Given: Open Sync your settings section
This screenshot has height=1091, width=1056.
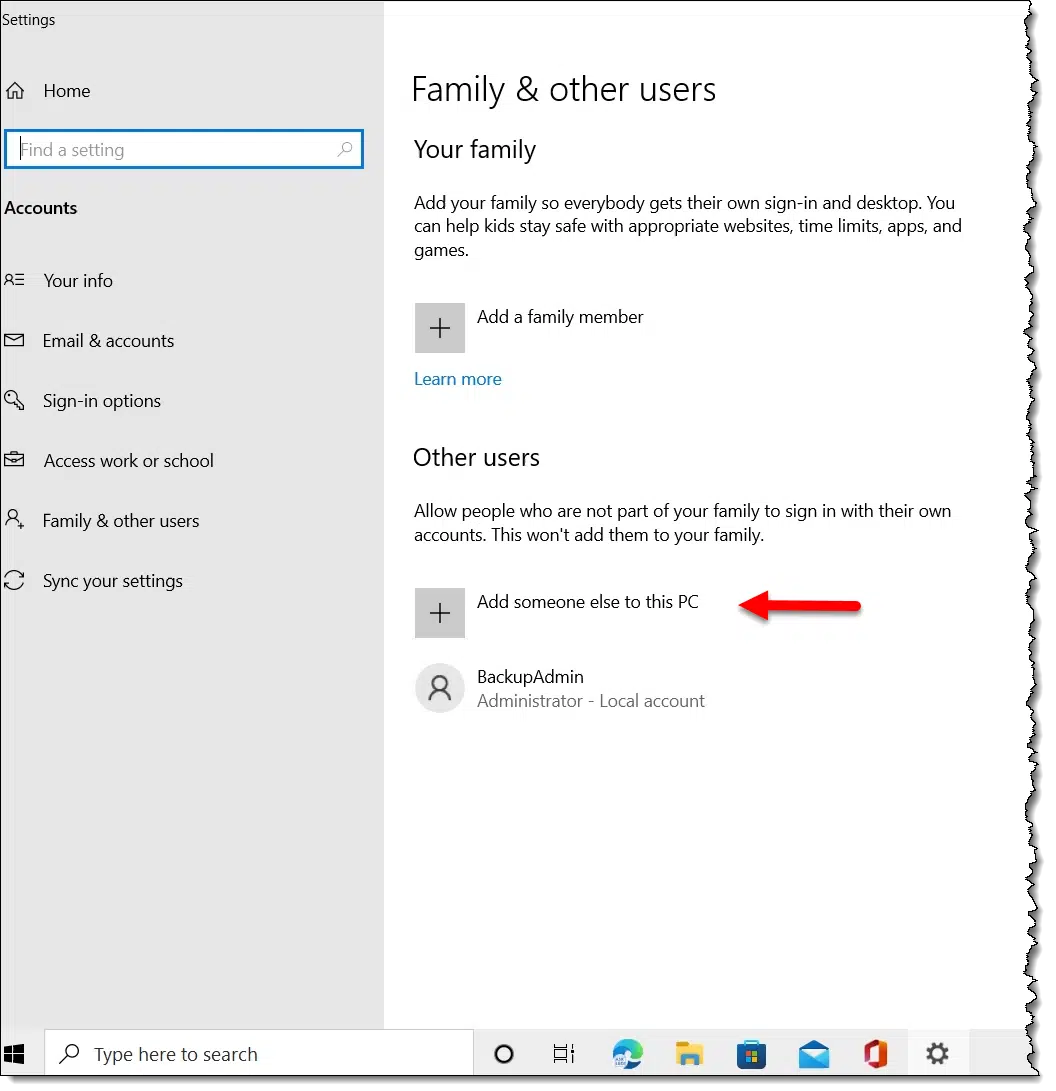Looking at the screenshot, I should tap(113, 581).
